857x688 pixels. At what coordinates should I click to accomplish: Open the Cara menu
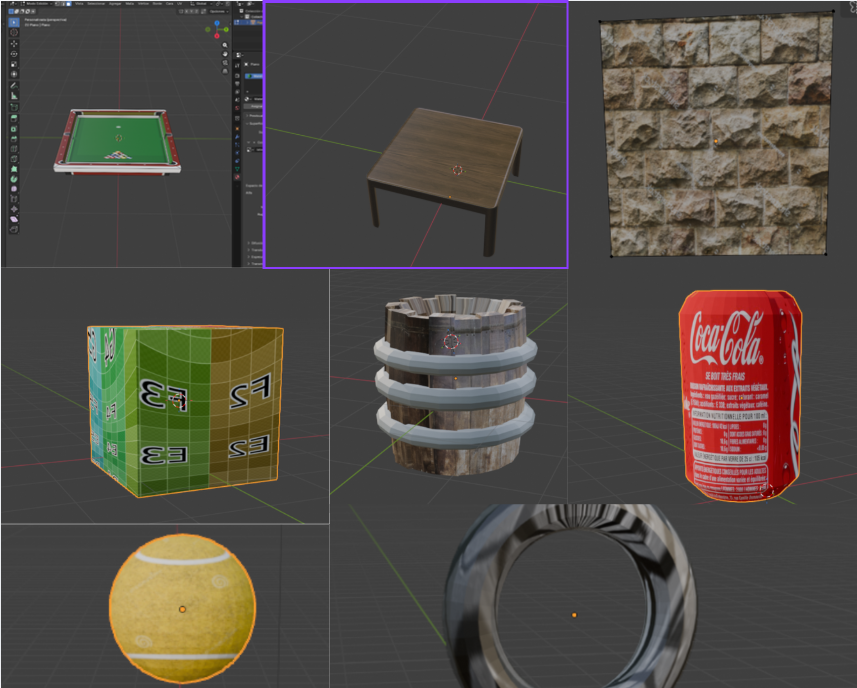[x=169, y=3]
